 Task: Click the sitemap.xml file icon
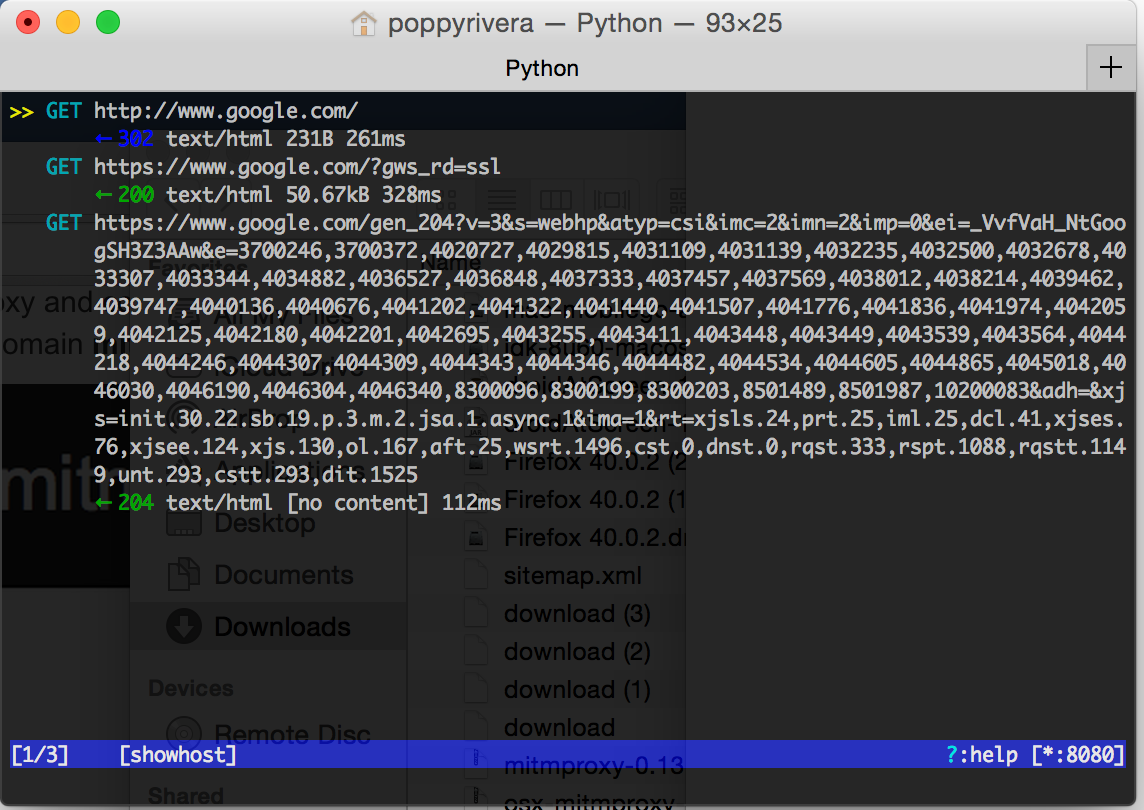[478, 575]
